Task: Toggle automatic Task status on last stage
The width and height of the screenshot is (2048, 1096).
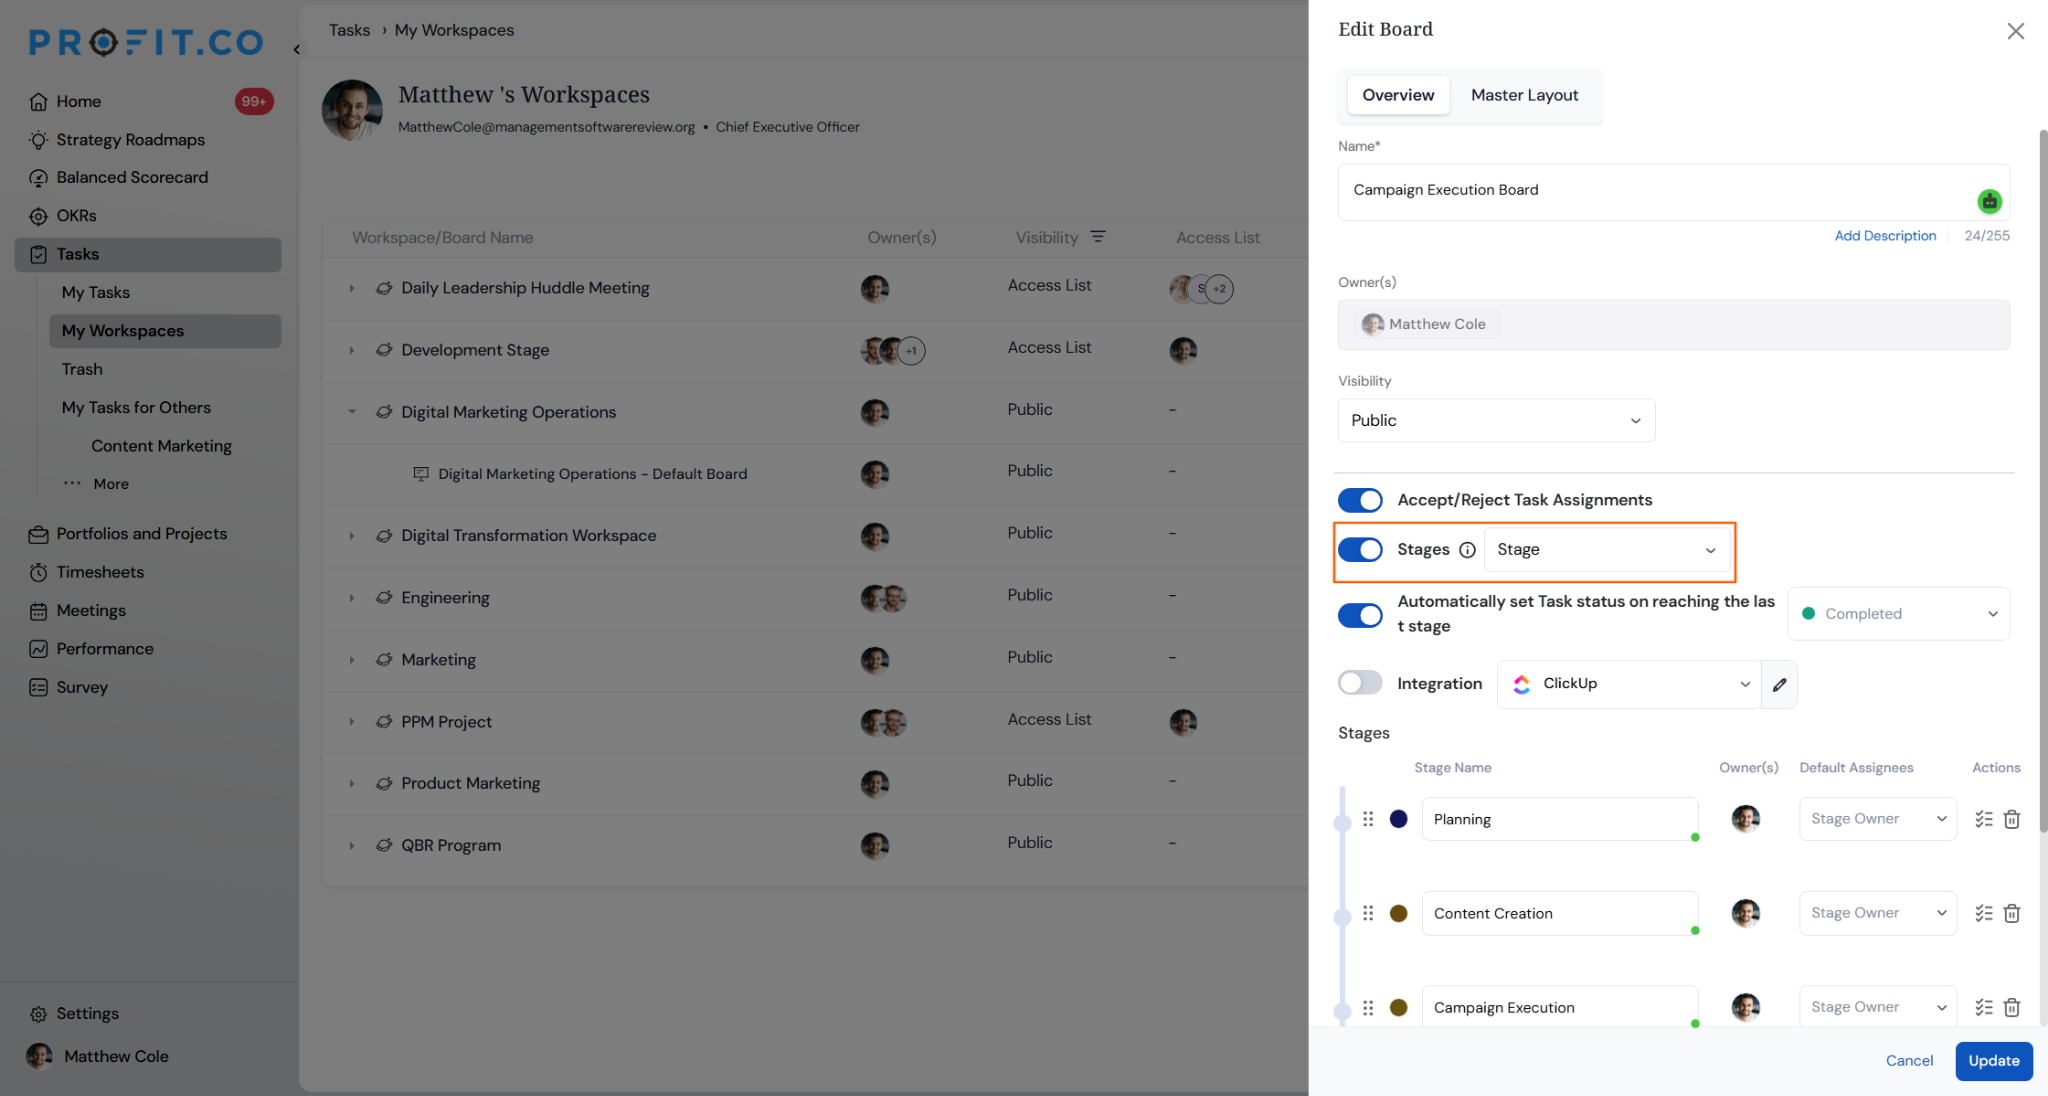Action: click(1360, 615)
